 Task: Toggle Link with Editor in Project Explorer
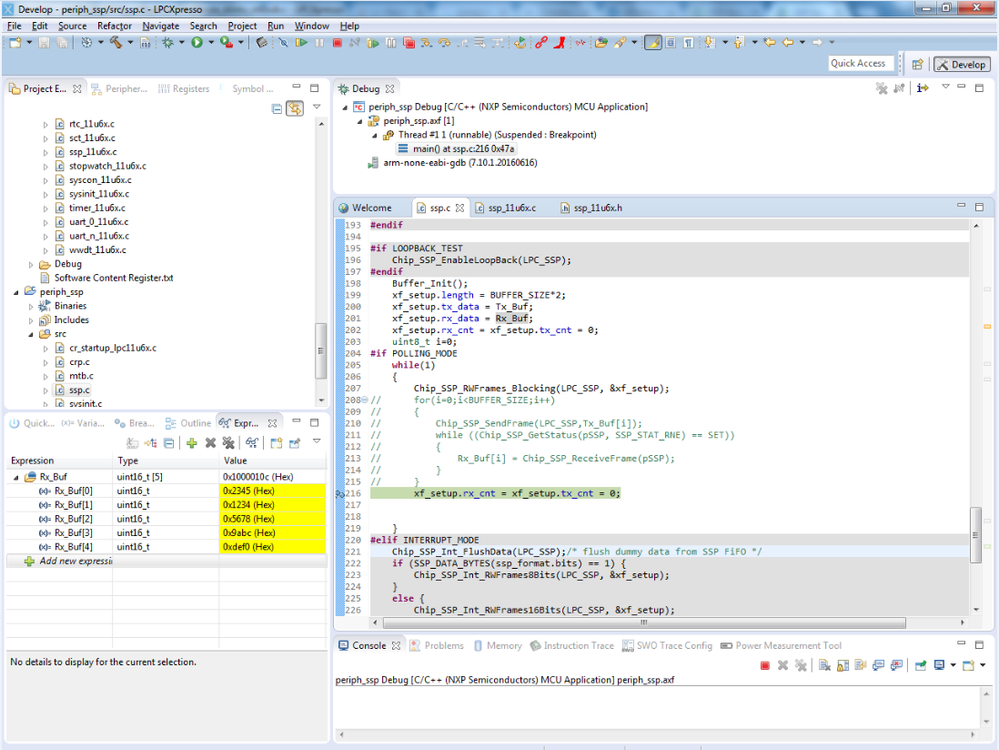pos(294,108)
